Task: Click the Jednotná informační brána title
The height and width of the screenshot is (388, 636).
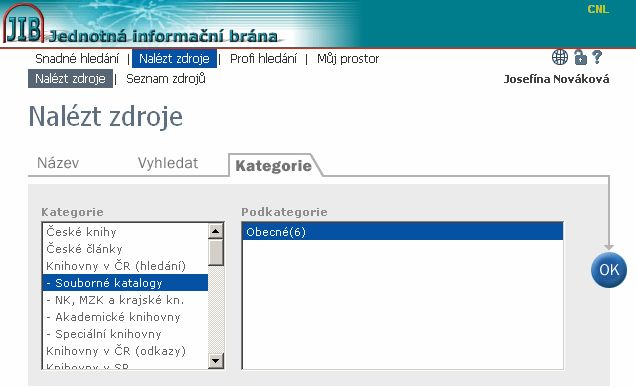Action: tap(163, 36)
